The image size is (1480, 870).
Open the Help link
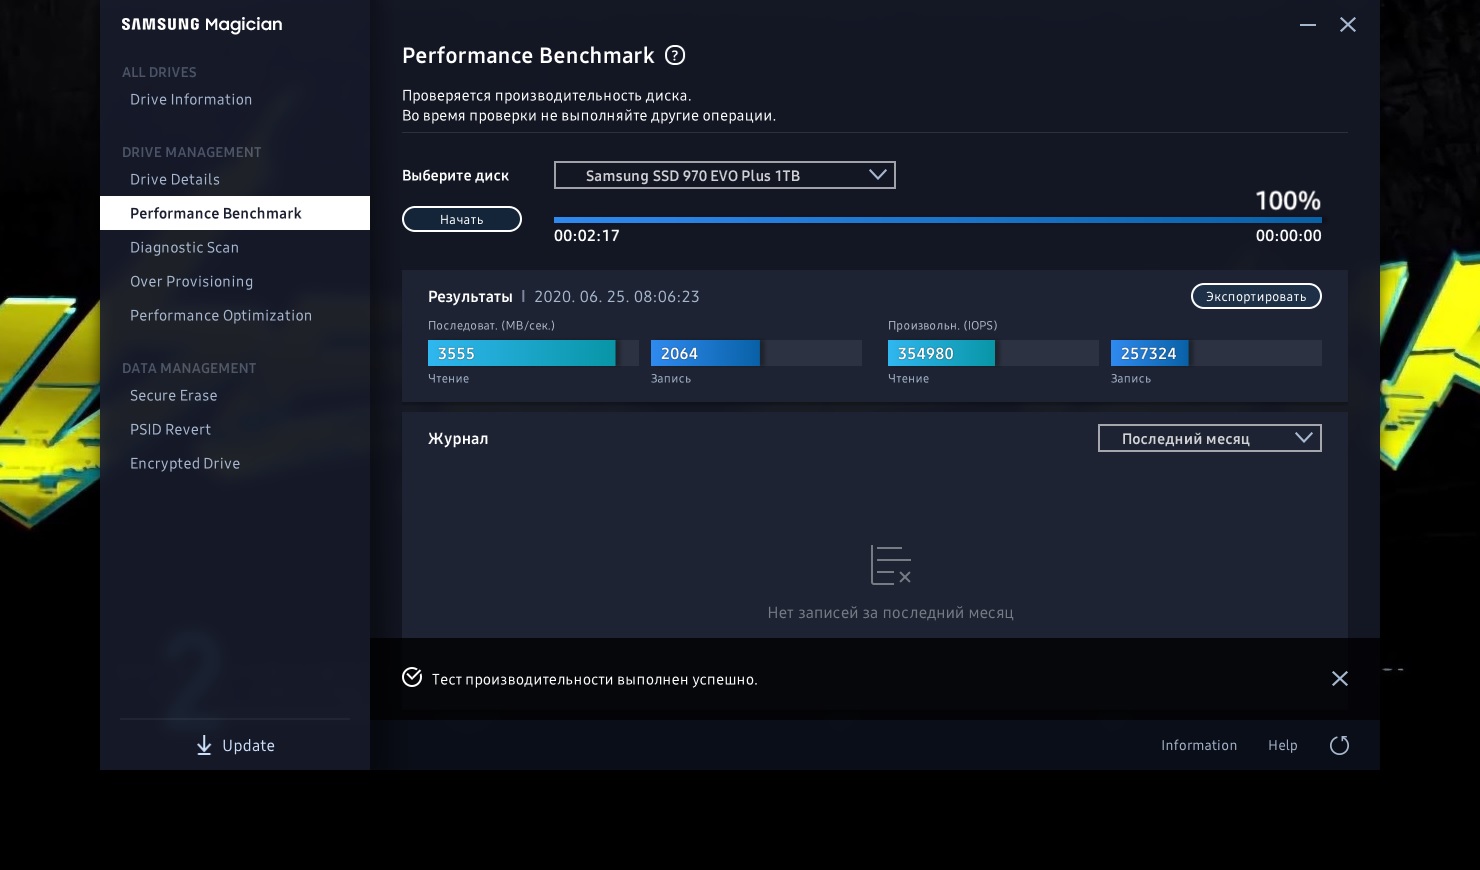[1283, 745]
